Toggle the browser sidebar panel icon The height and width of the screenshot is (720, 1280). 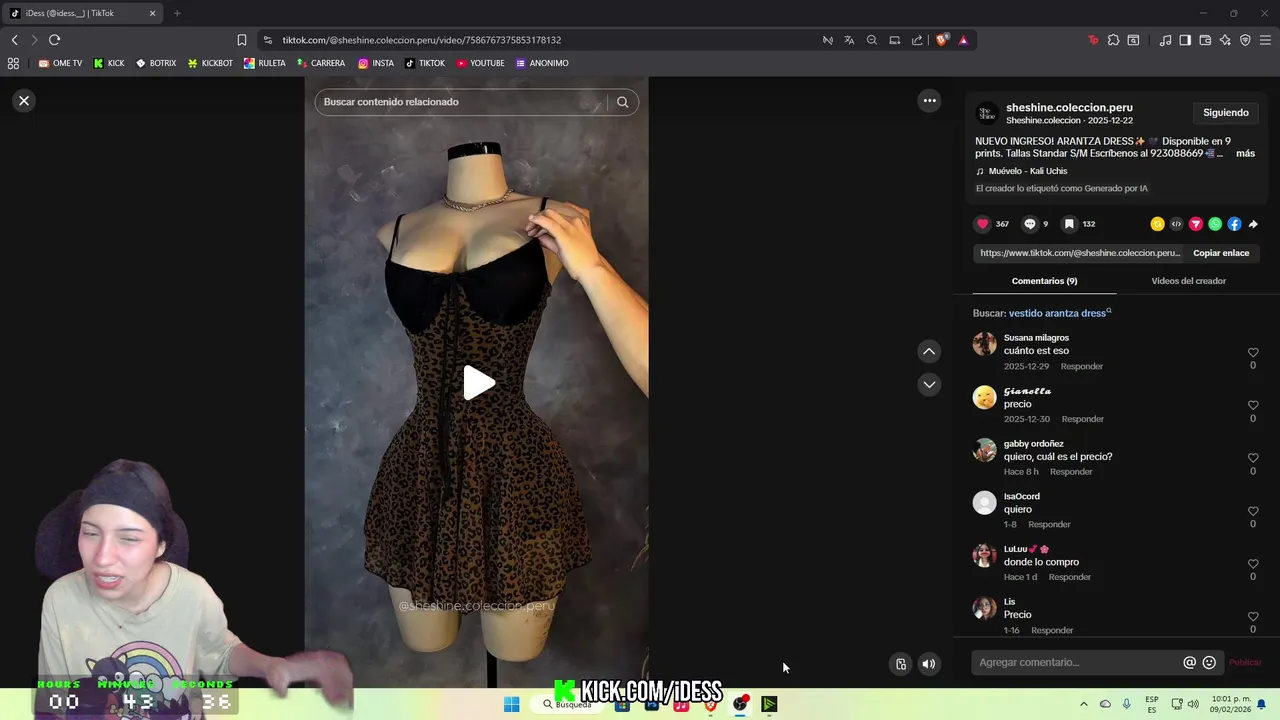1185,40
